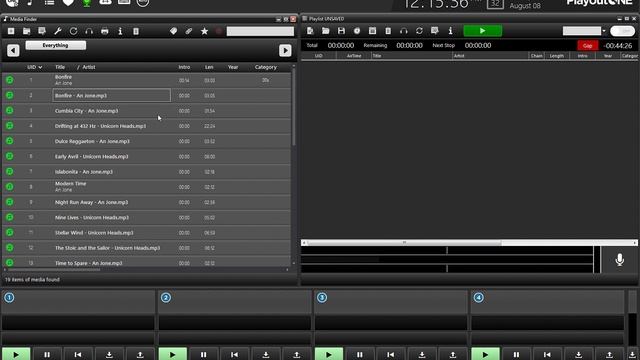Click the clock icon in Playlist toolbar

point(357,31)
